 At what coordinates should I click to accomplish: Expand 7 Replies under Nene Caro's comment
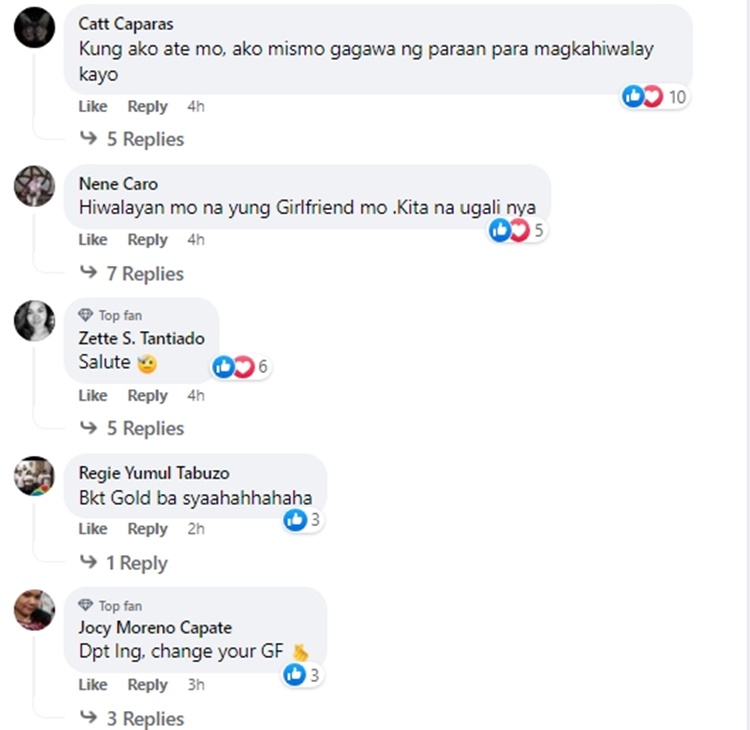[132, 274]
